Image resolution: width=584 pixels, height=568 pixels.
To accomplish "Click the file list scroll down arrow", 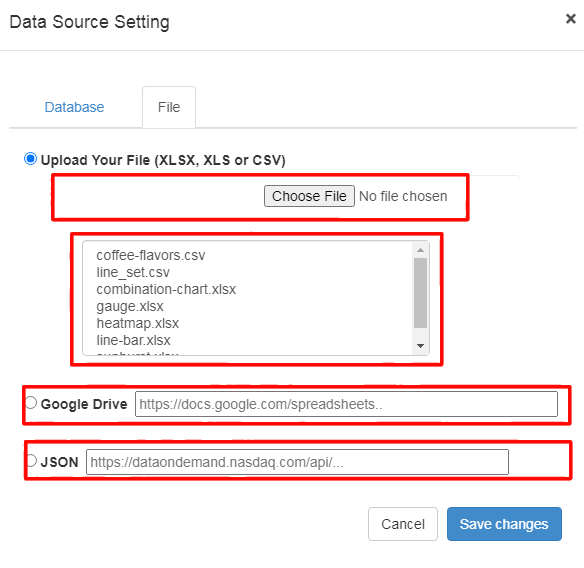I will pyautogui.click(x=420, y=346).
